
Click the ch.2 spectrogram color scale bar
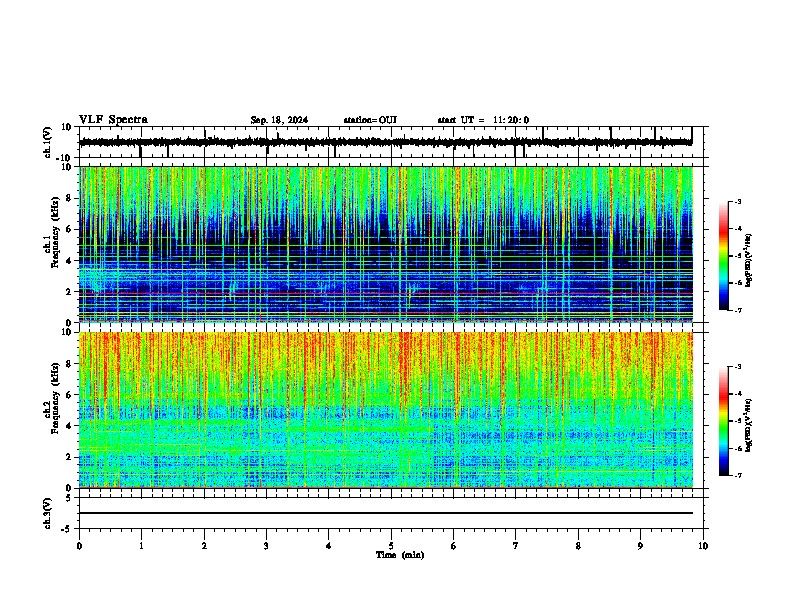(x=724, y=421)
